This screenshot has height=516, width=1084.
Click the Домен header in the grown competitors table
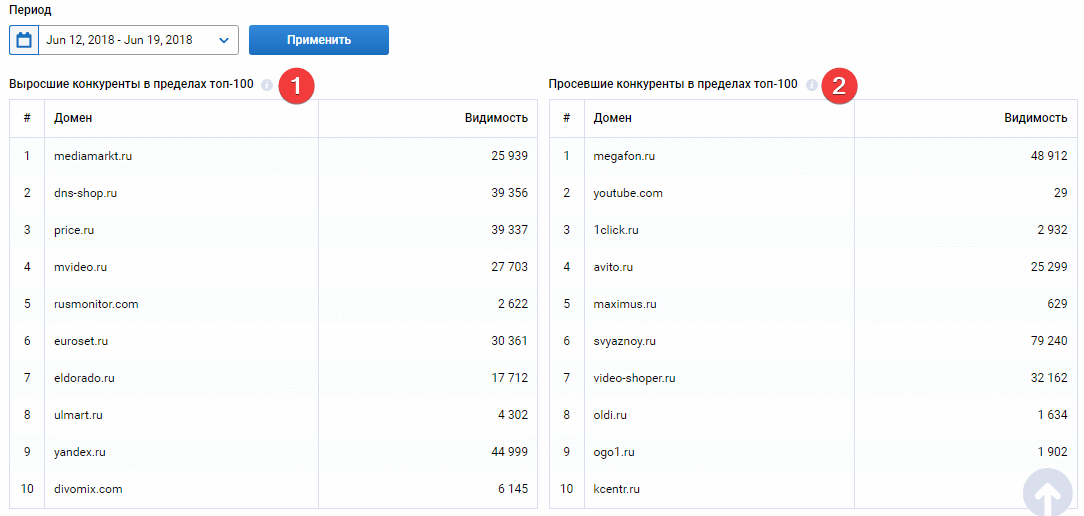pos(73,118)
